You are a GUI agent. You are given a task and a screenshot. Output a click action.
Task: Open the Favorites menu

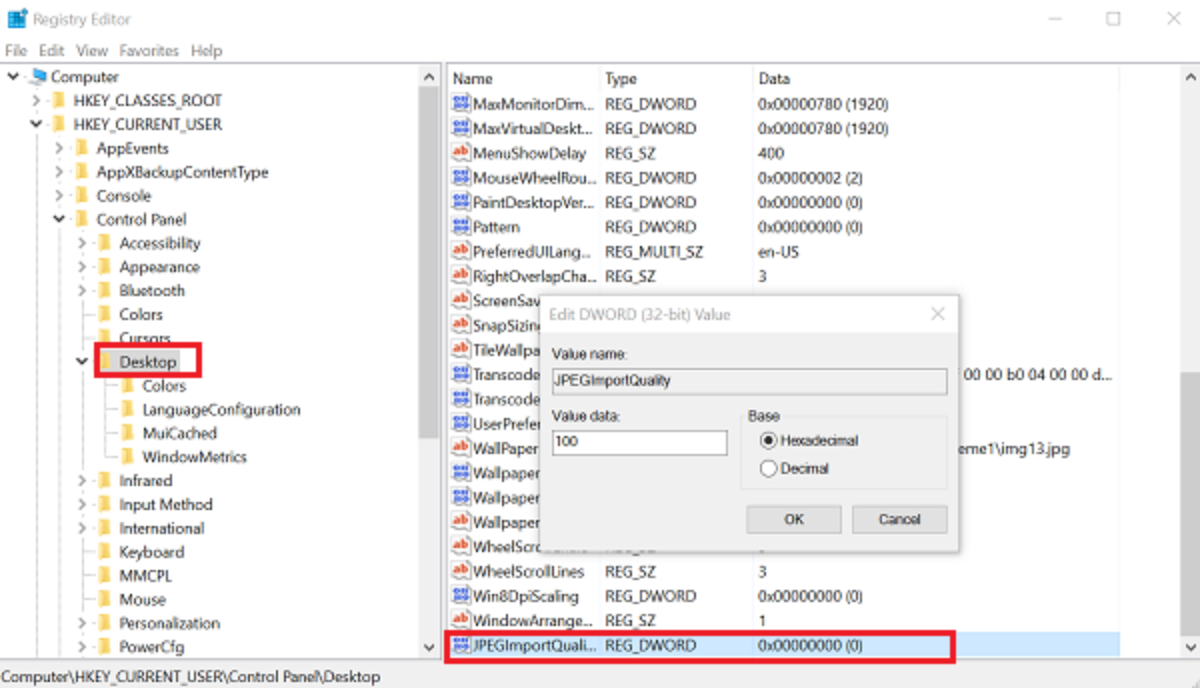(149, 50)
